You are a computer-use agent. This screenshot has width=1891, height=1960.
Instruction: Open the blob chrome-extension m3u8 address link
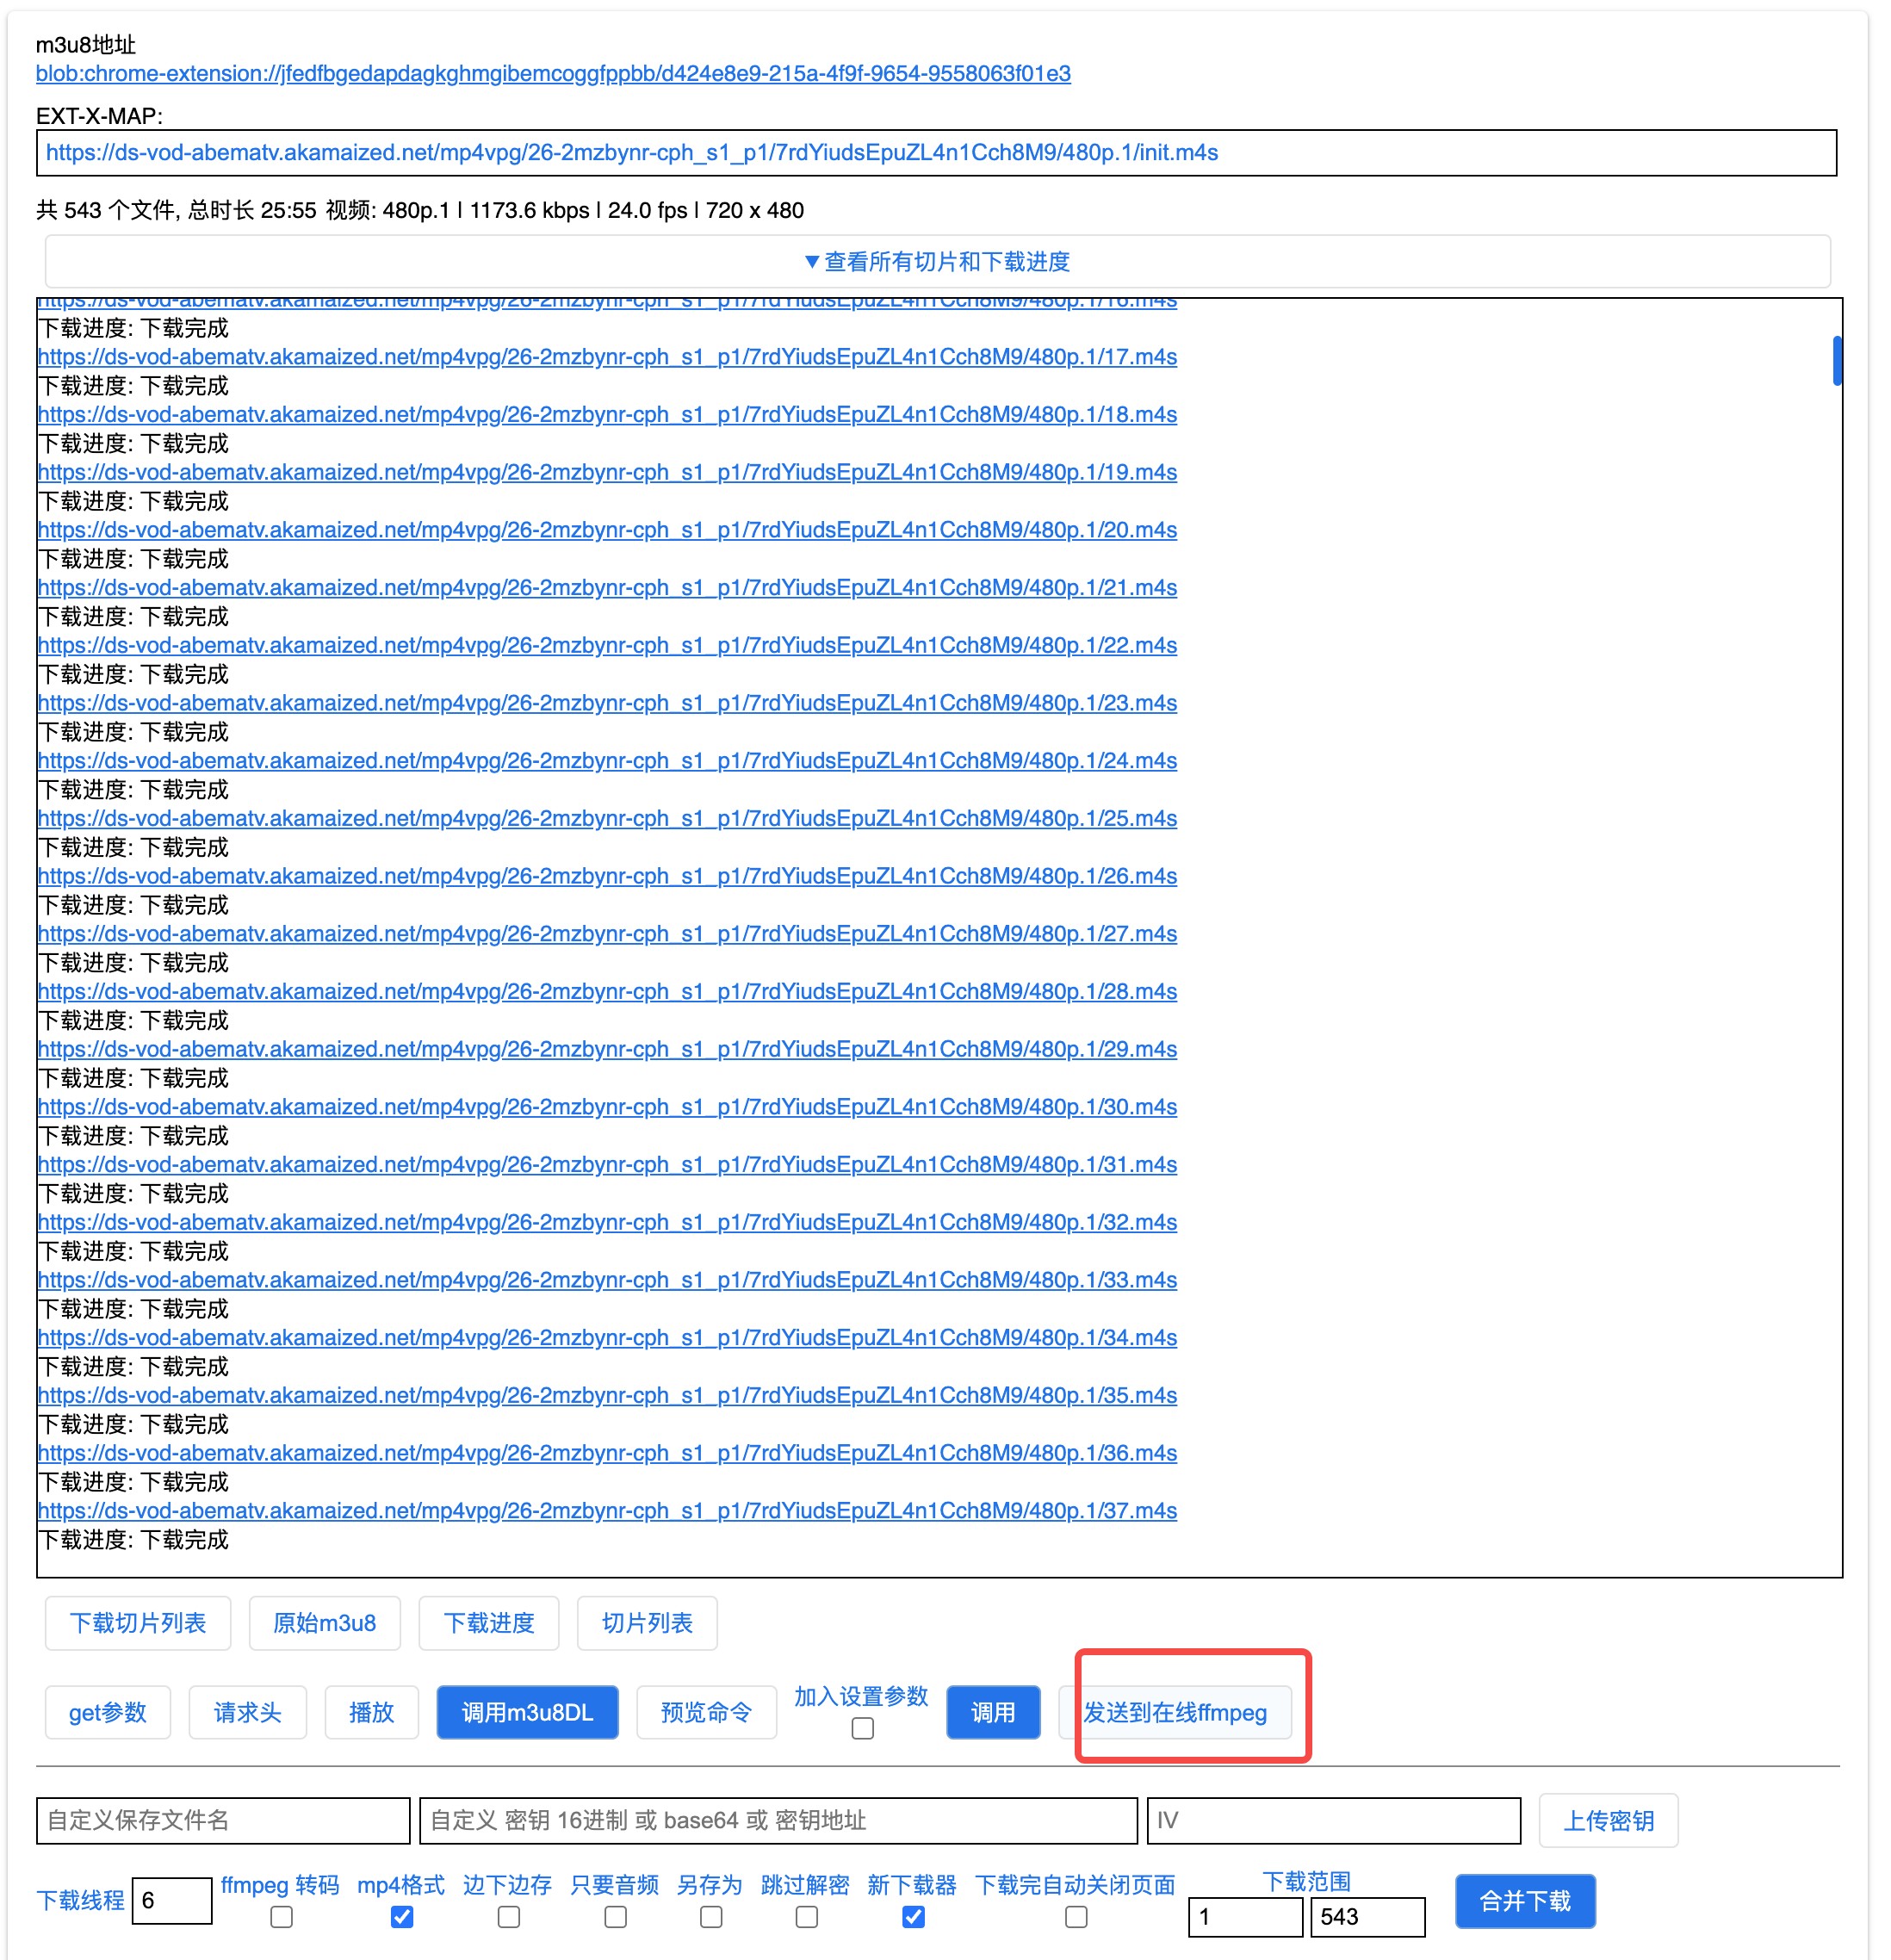553,74
